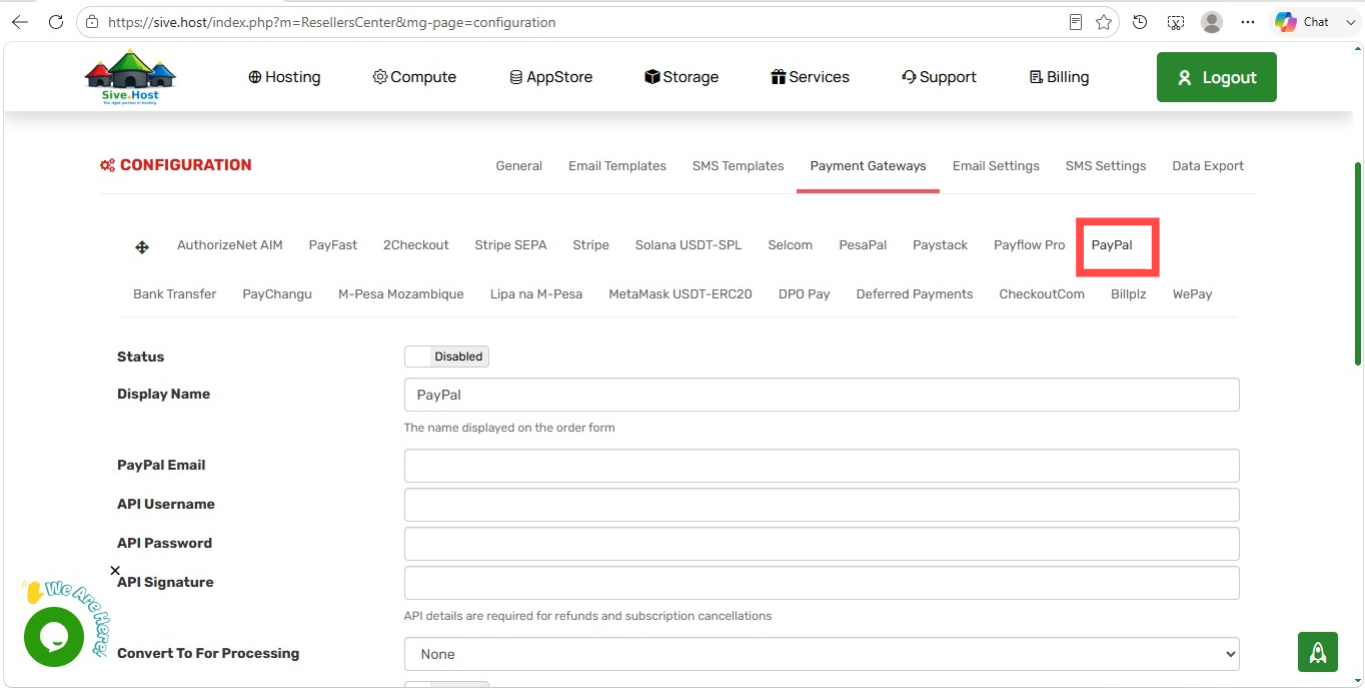Screen dimensions: 1365x688
Task: Click the API Signature input field
Action: [x=821, y=583]
